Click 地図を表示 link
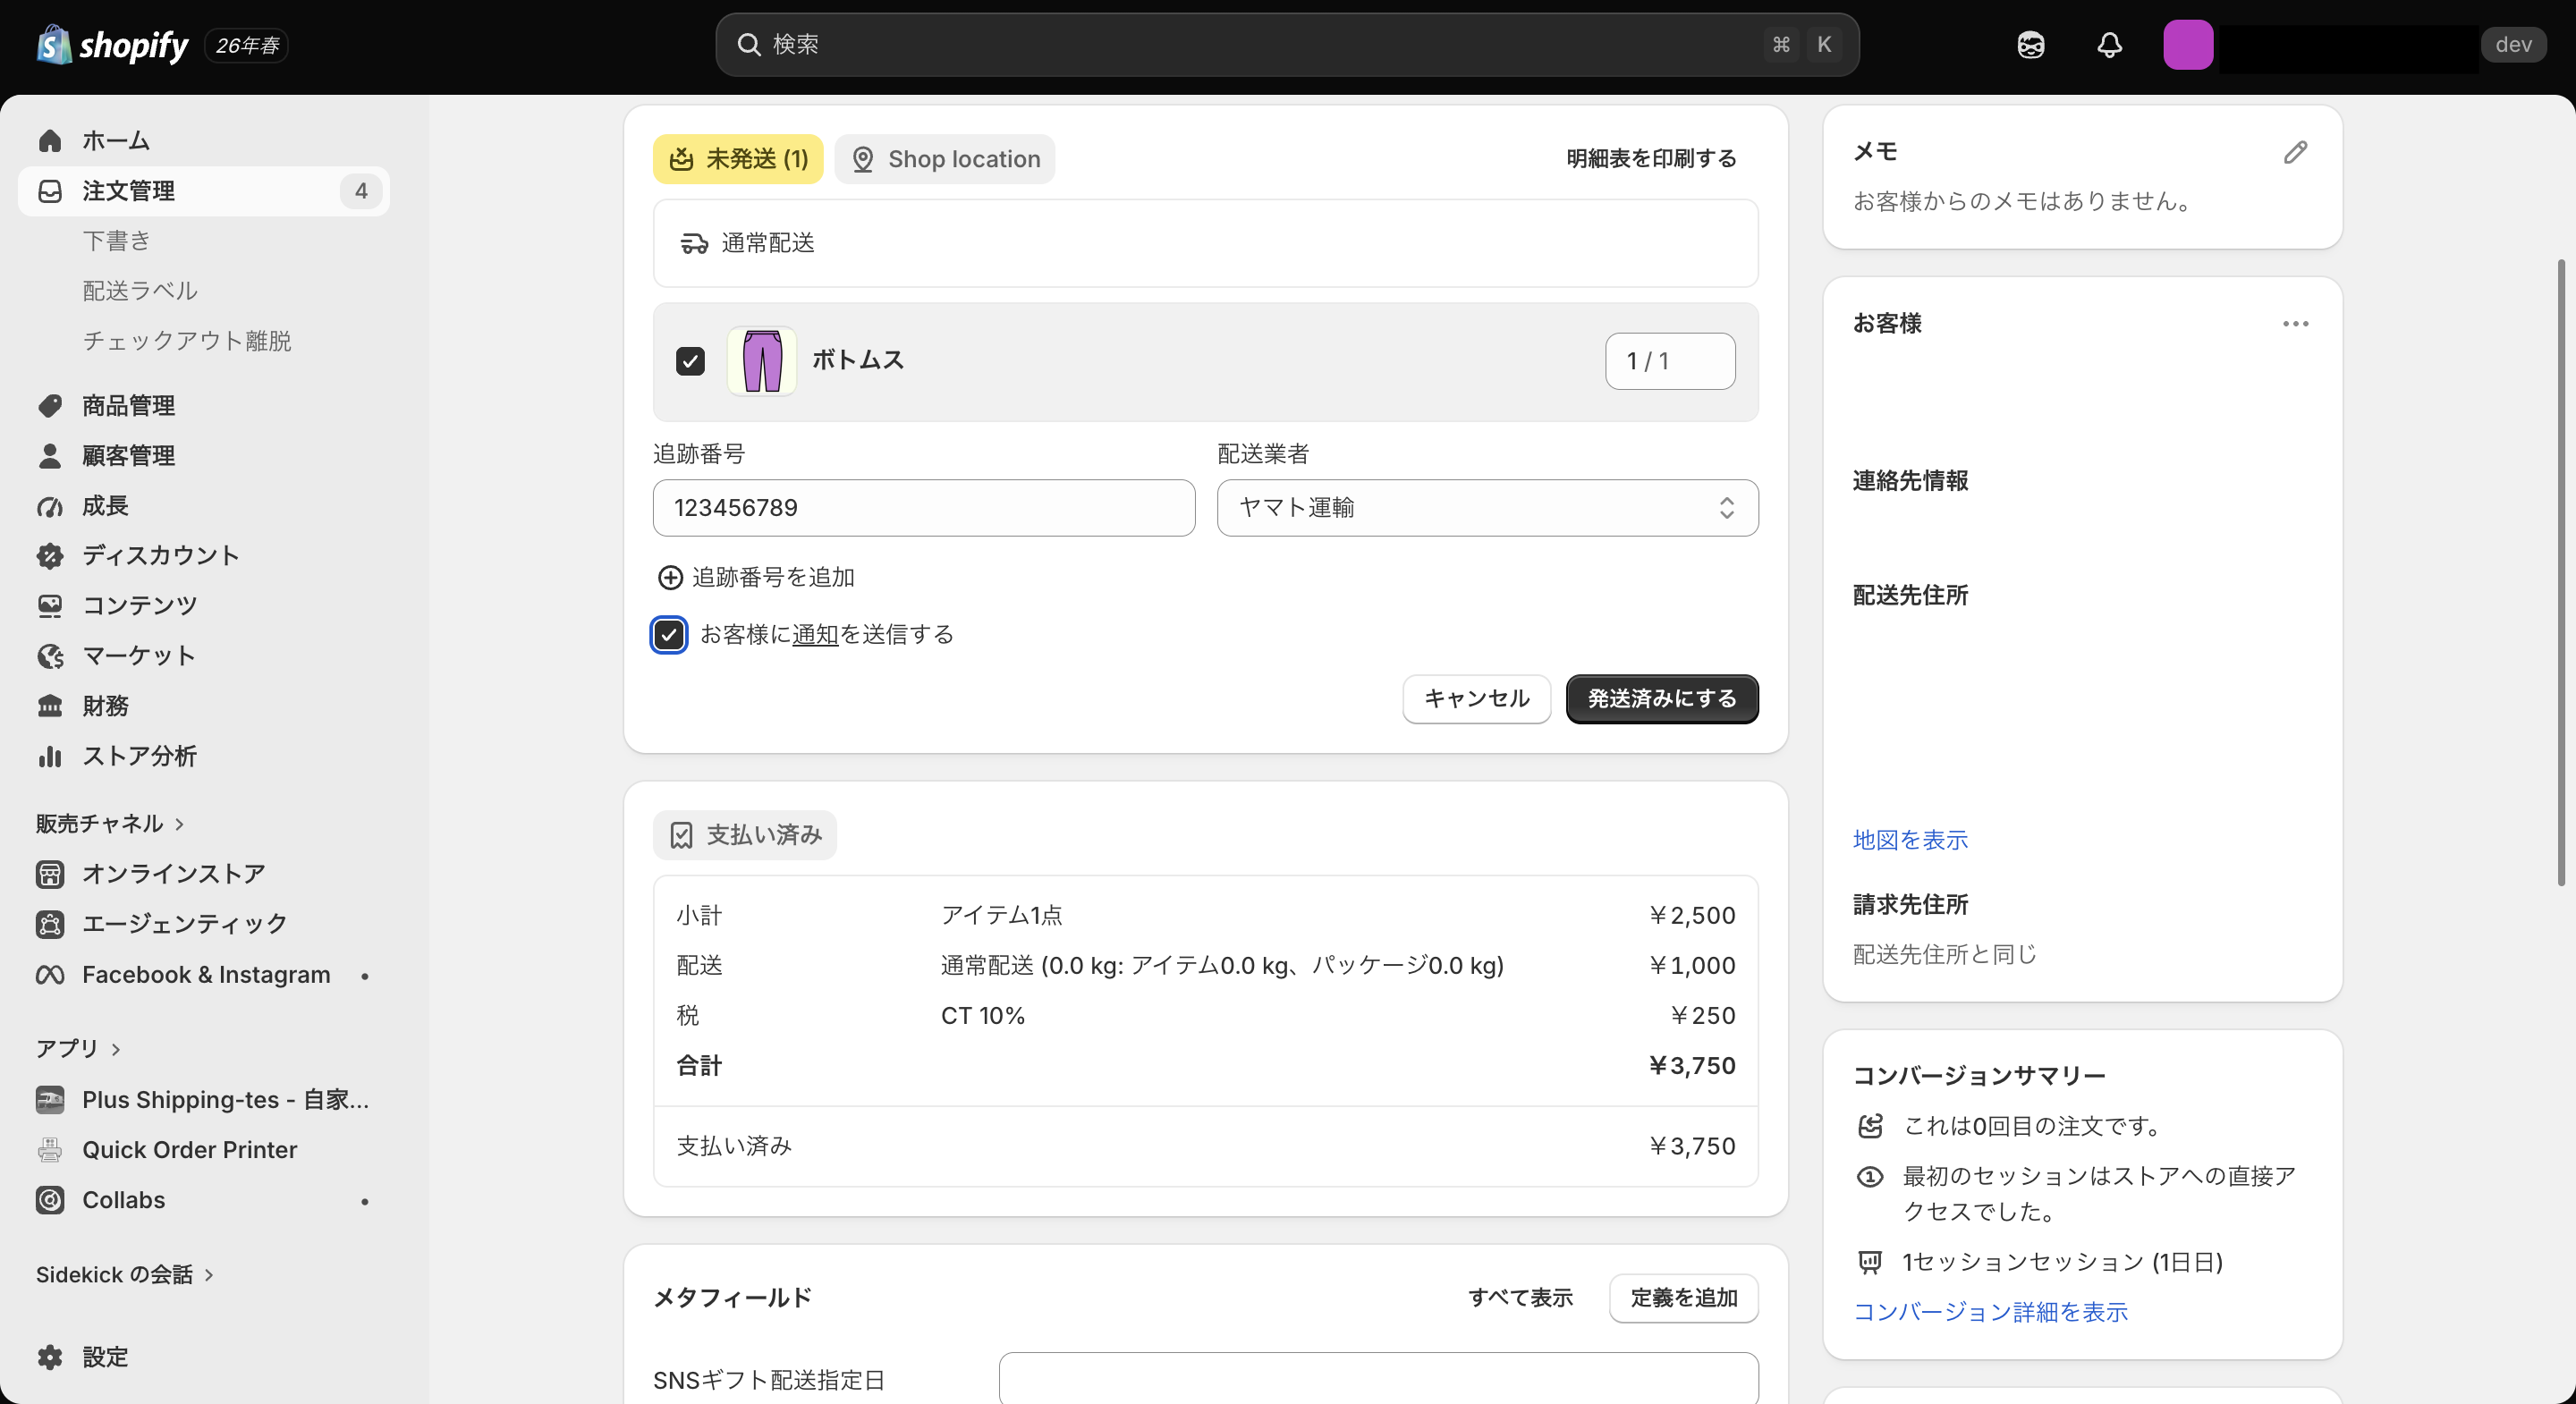The image size is (2576, 1404). tap(1910, 840)
